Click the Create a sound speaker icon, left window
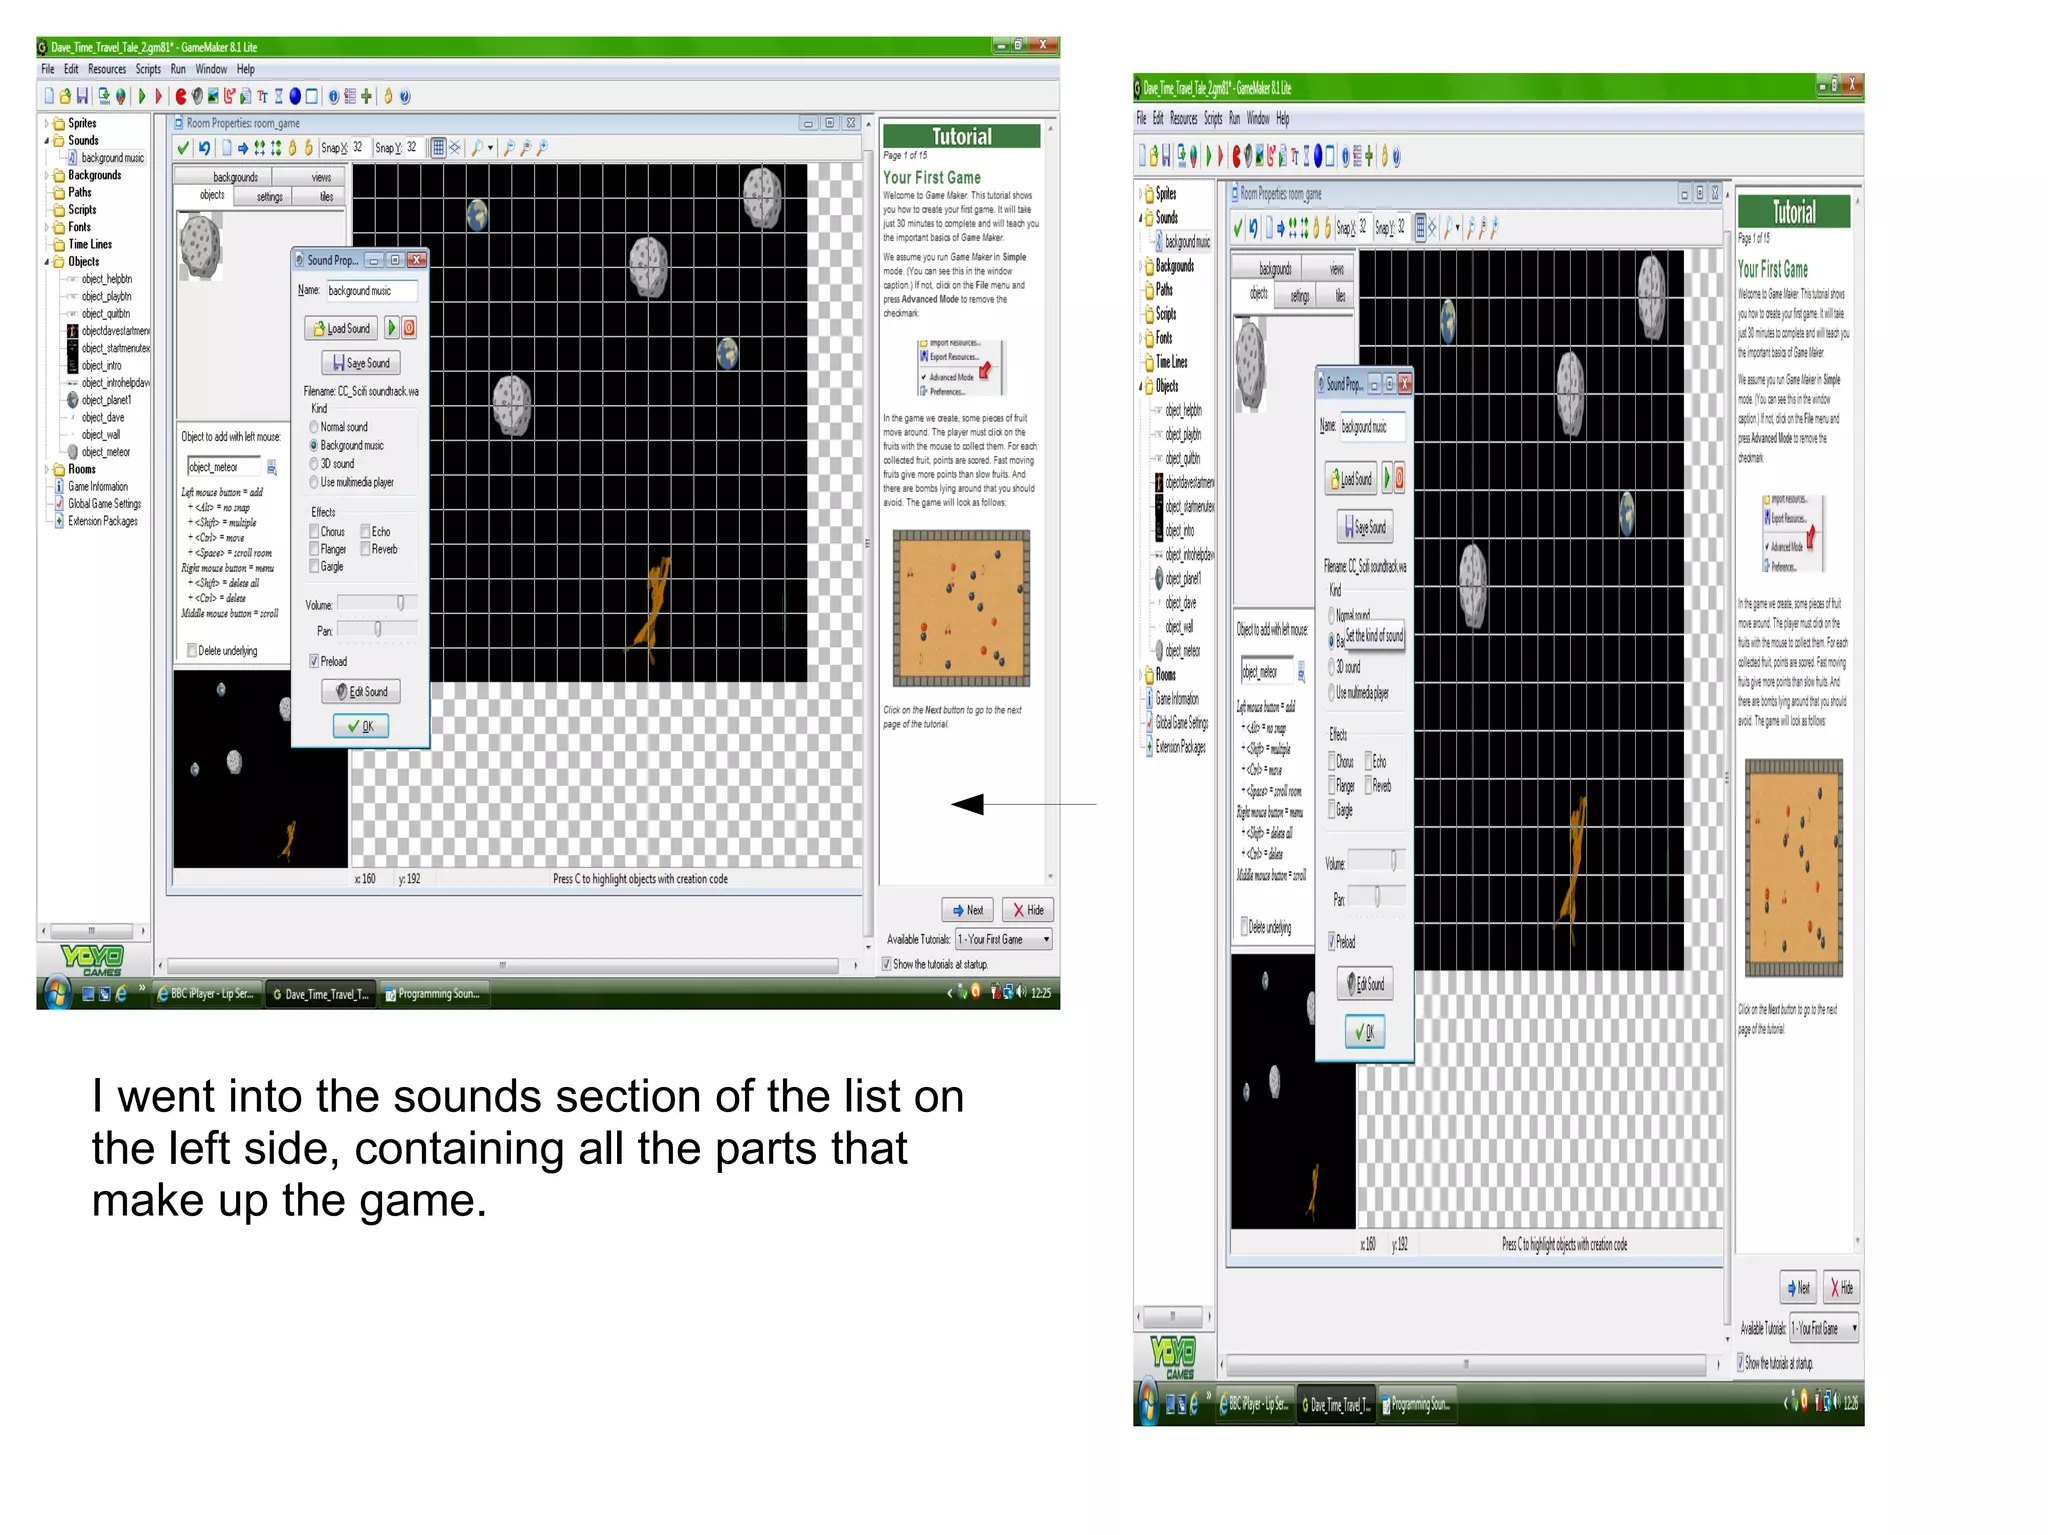Image resolution: width=2048 pixels, height=1535 pixels. point(197,97)
